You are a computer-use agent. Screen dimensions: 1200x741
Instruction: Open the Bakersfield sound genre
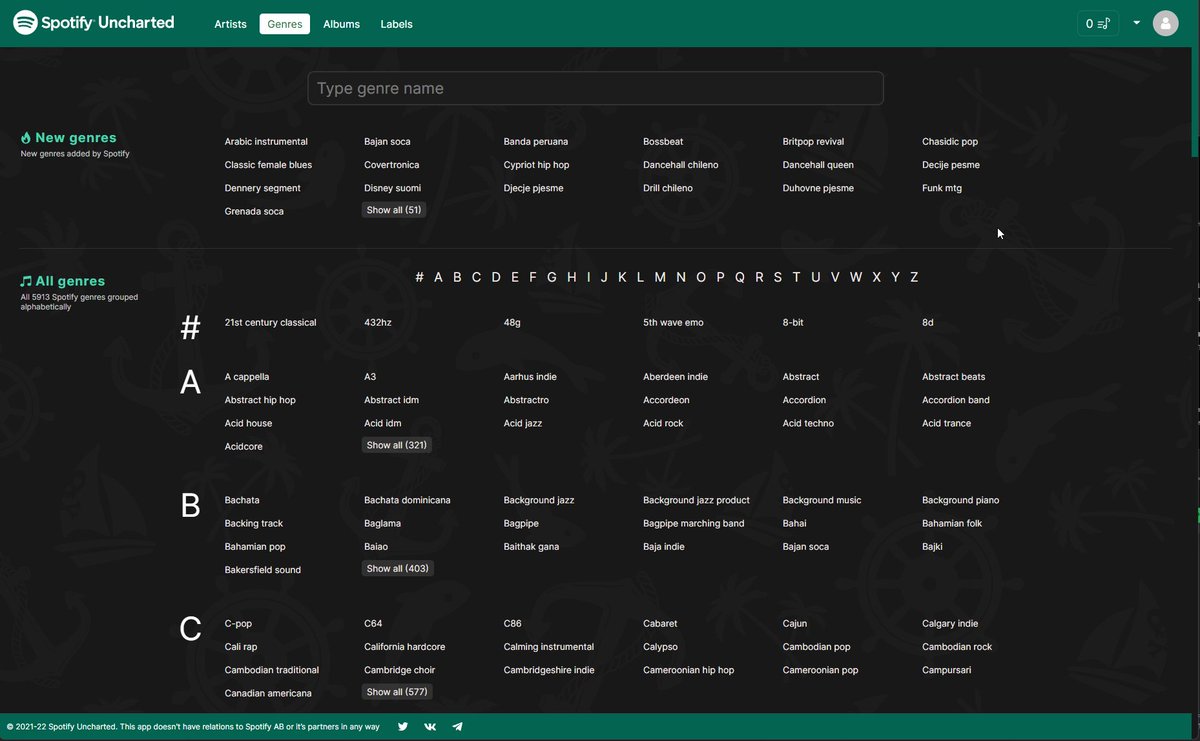tap(263, 570)
